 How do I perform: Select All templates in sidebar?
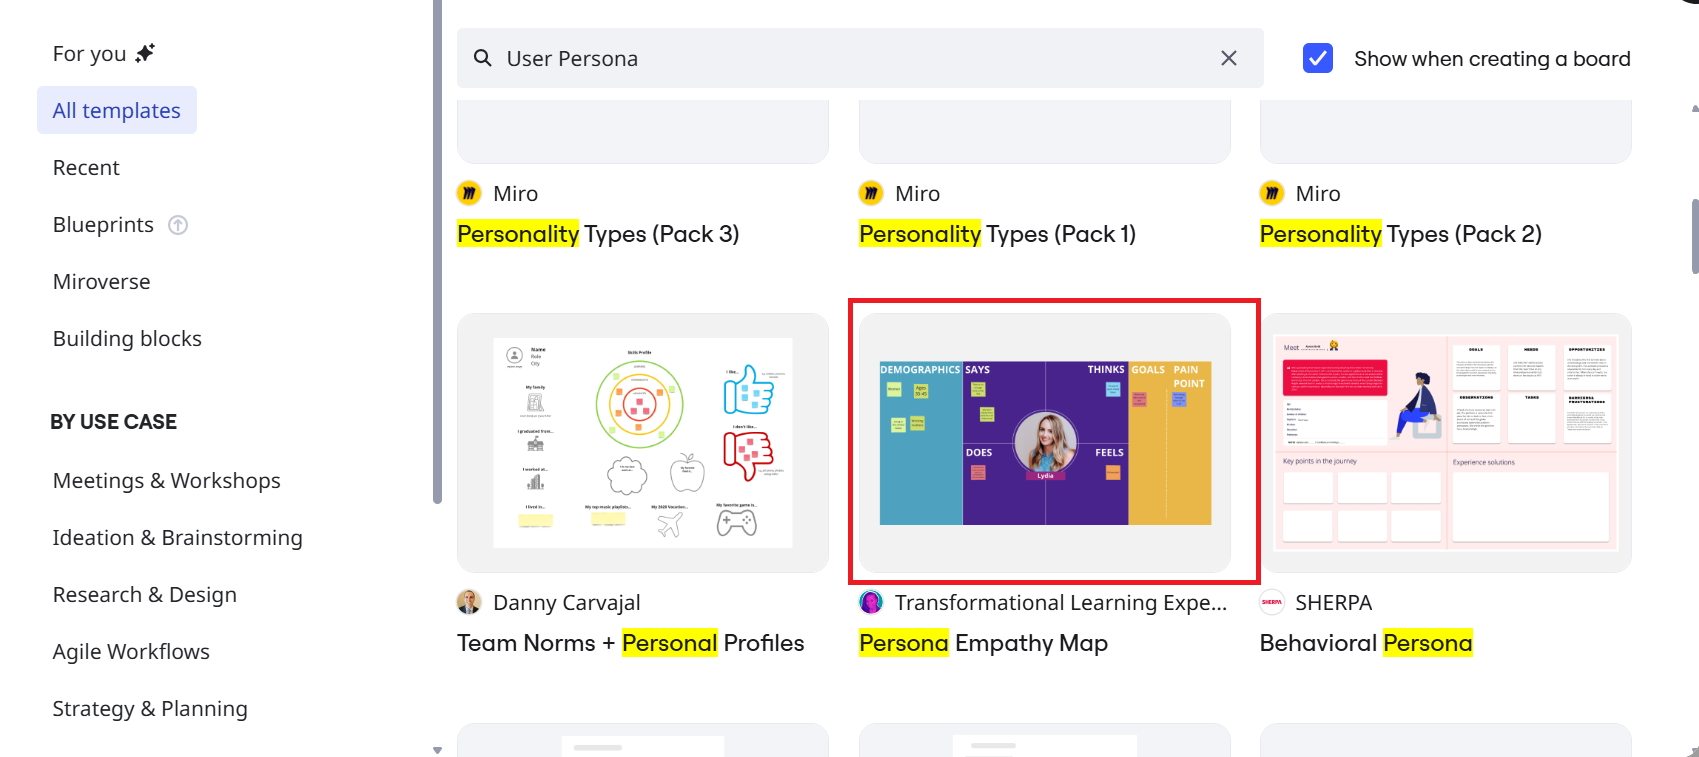pyautogui.click(x=117, y=110)
